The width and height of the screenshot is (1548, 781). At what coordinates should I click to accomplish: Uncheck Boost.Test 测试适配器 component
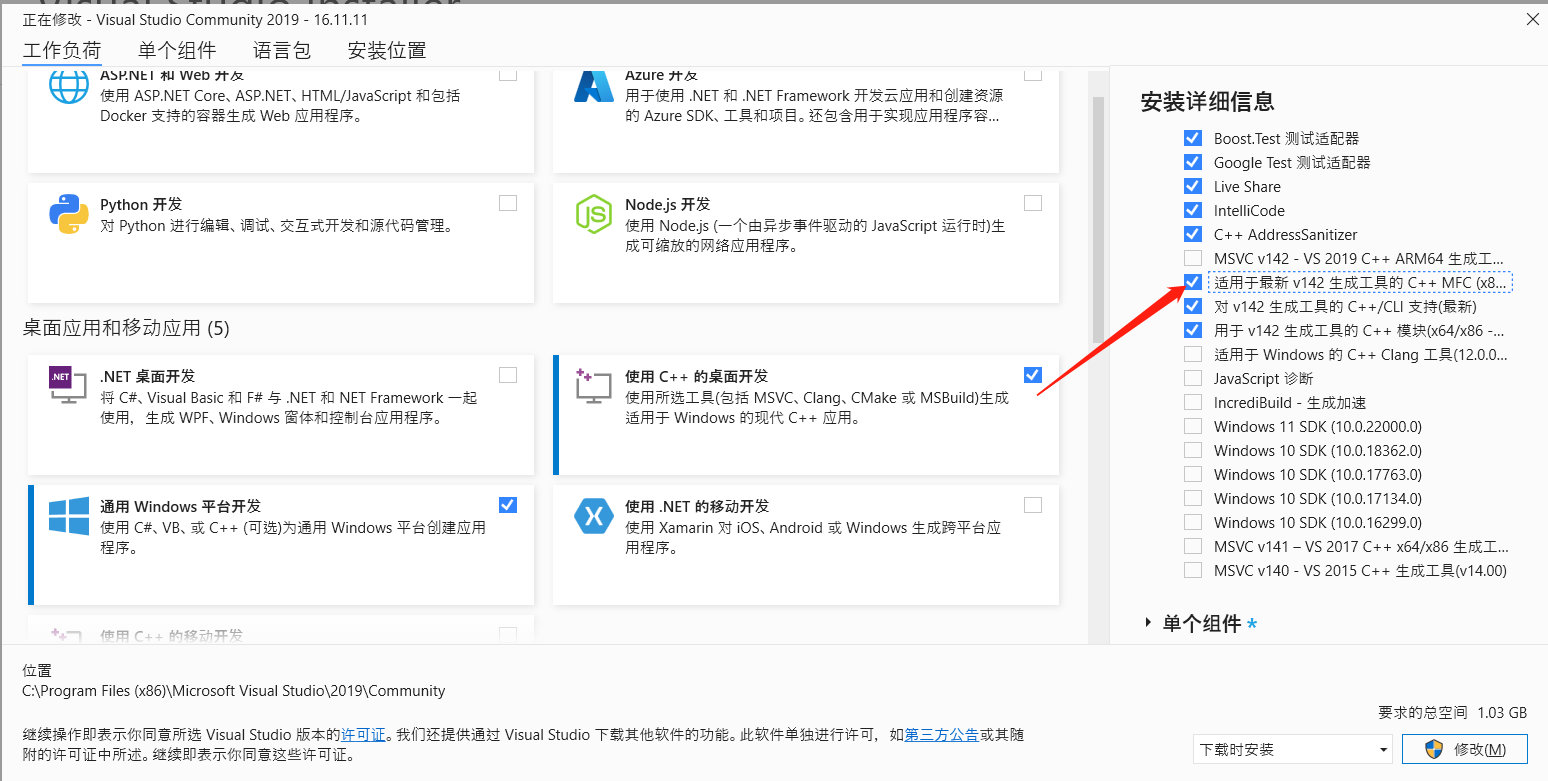pyautogui.click(x=1192, y=138)
